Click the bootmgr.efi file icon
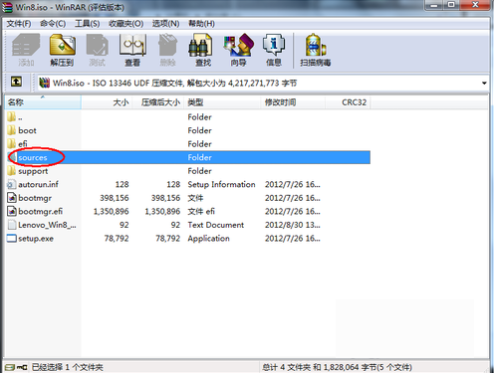Screen dimensions: 495x373 (x=12, y=211)
